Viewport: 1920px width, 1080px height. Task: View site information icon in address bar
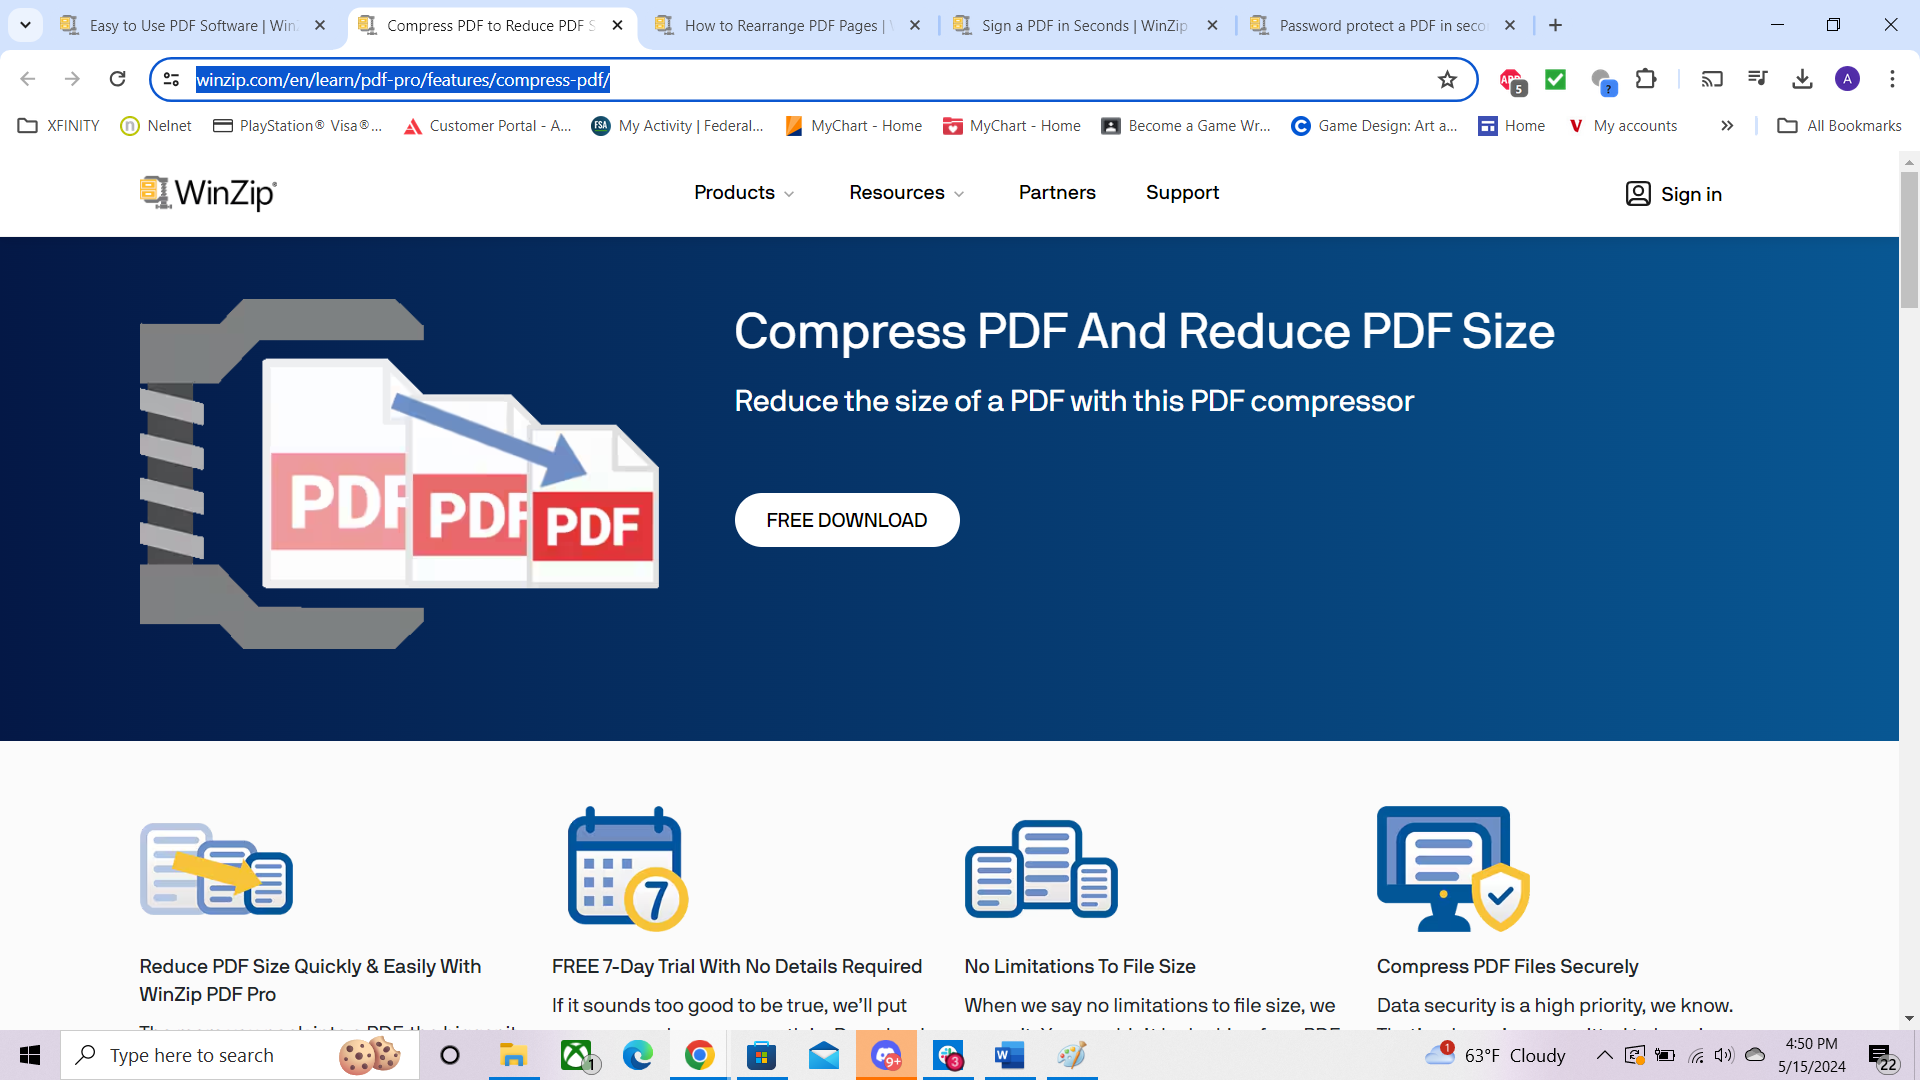171,79
